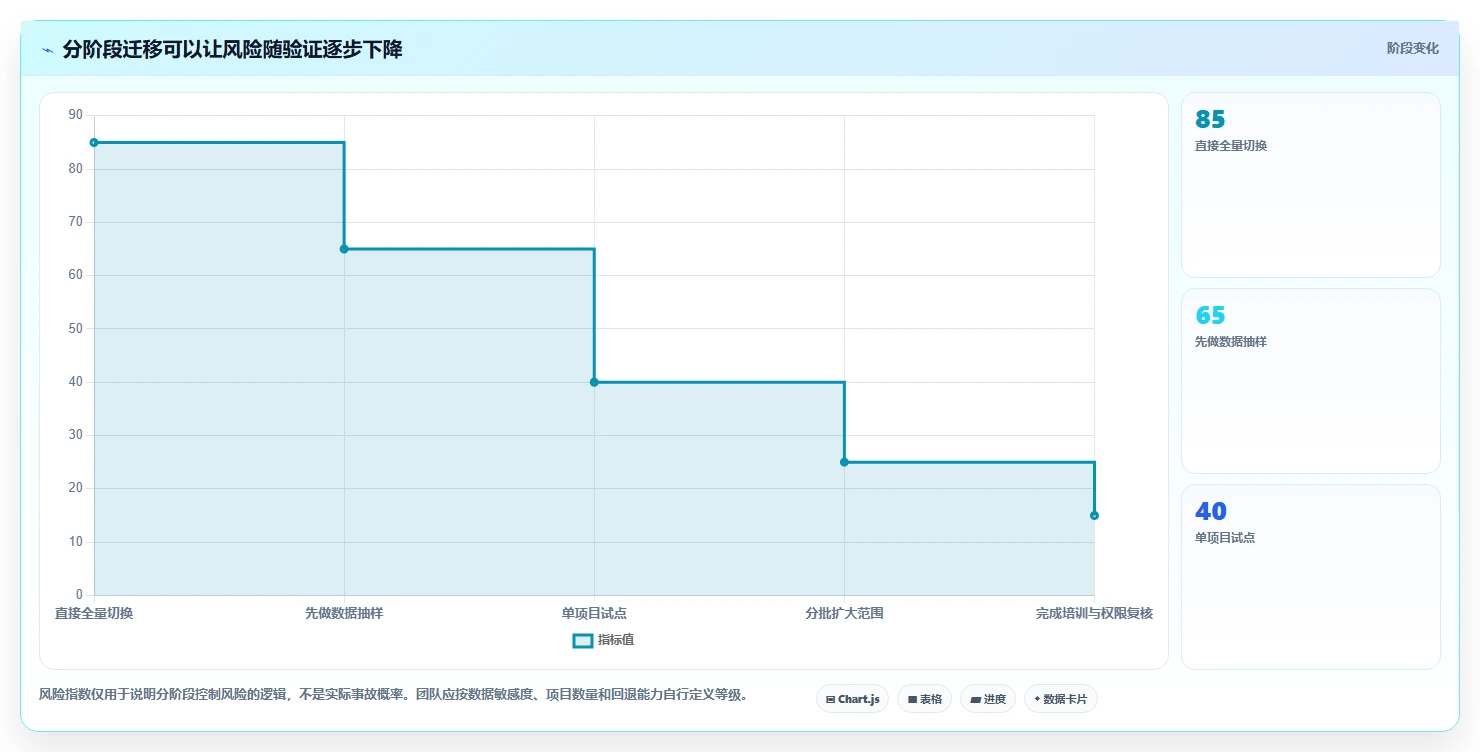Click the chart data point at 85

(x=94, y=142)
